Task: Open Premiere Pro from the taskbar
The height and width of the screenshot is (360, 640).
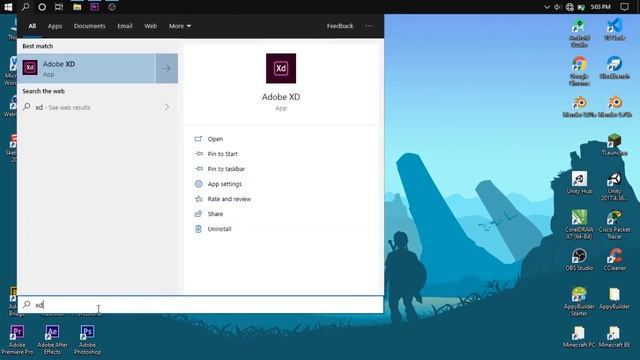Action: click(94, 7)
